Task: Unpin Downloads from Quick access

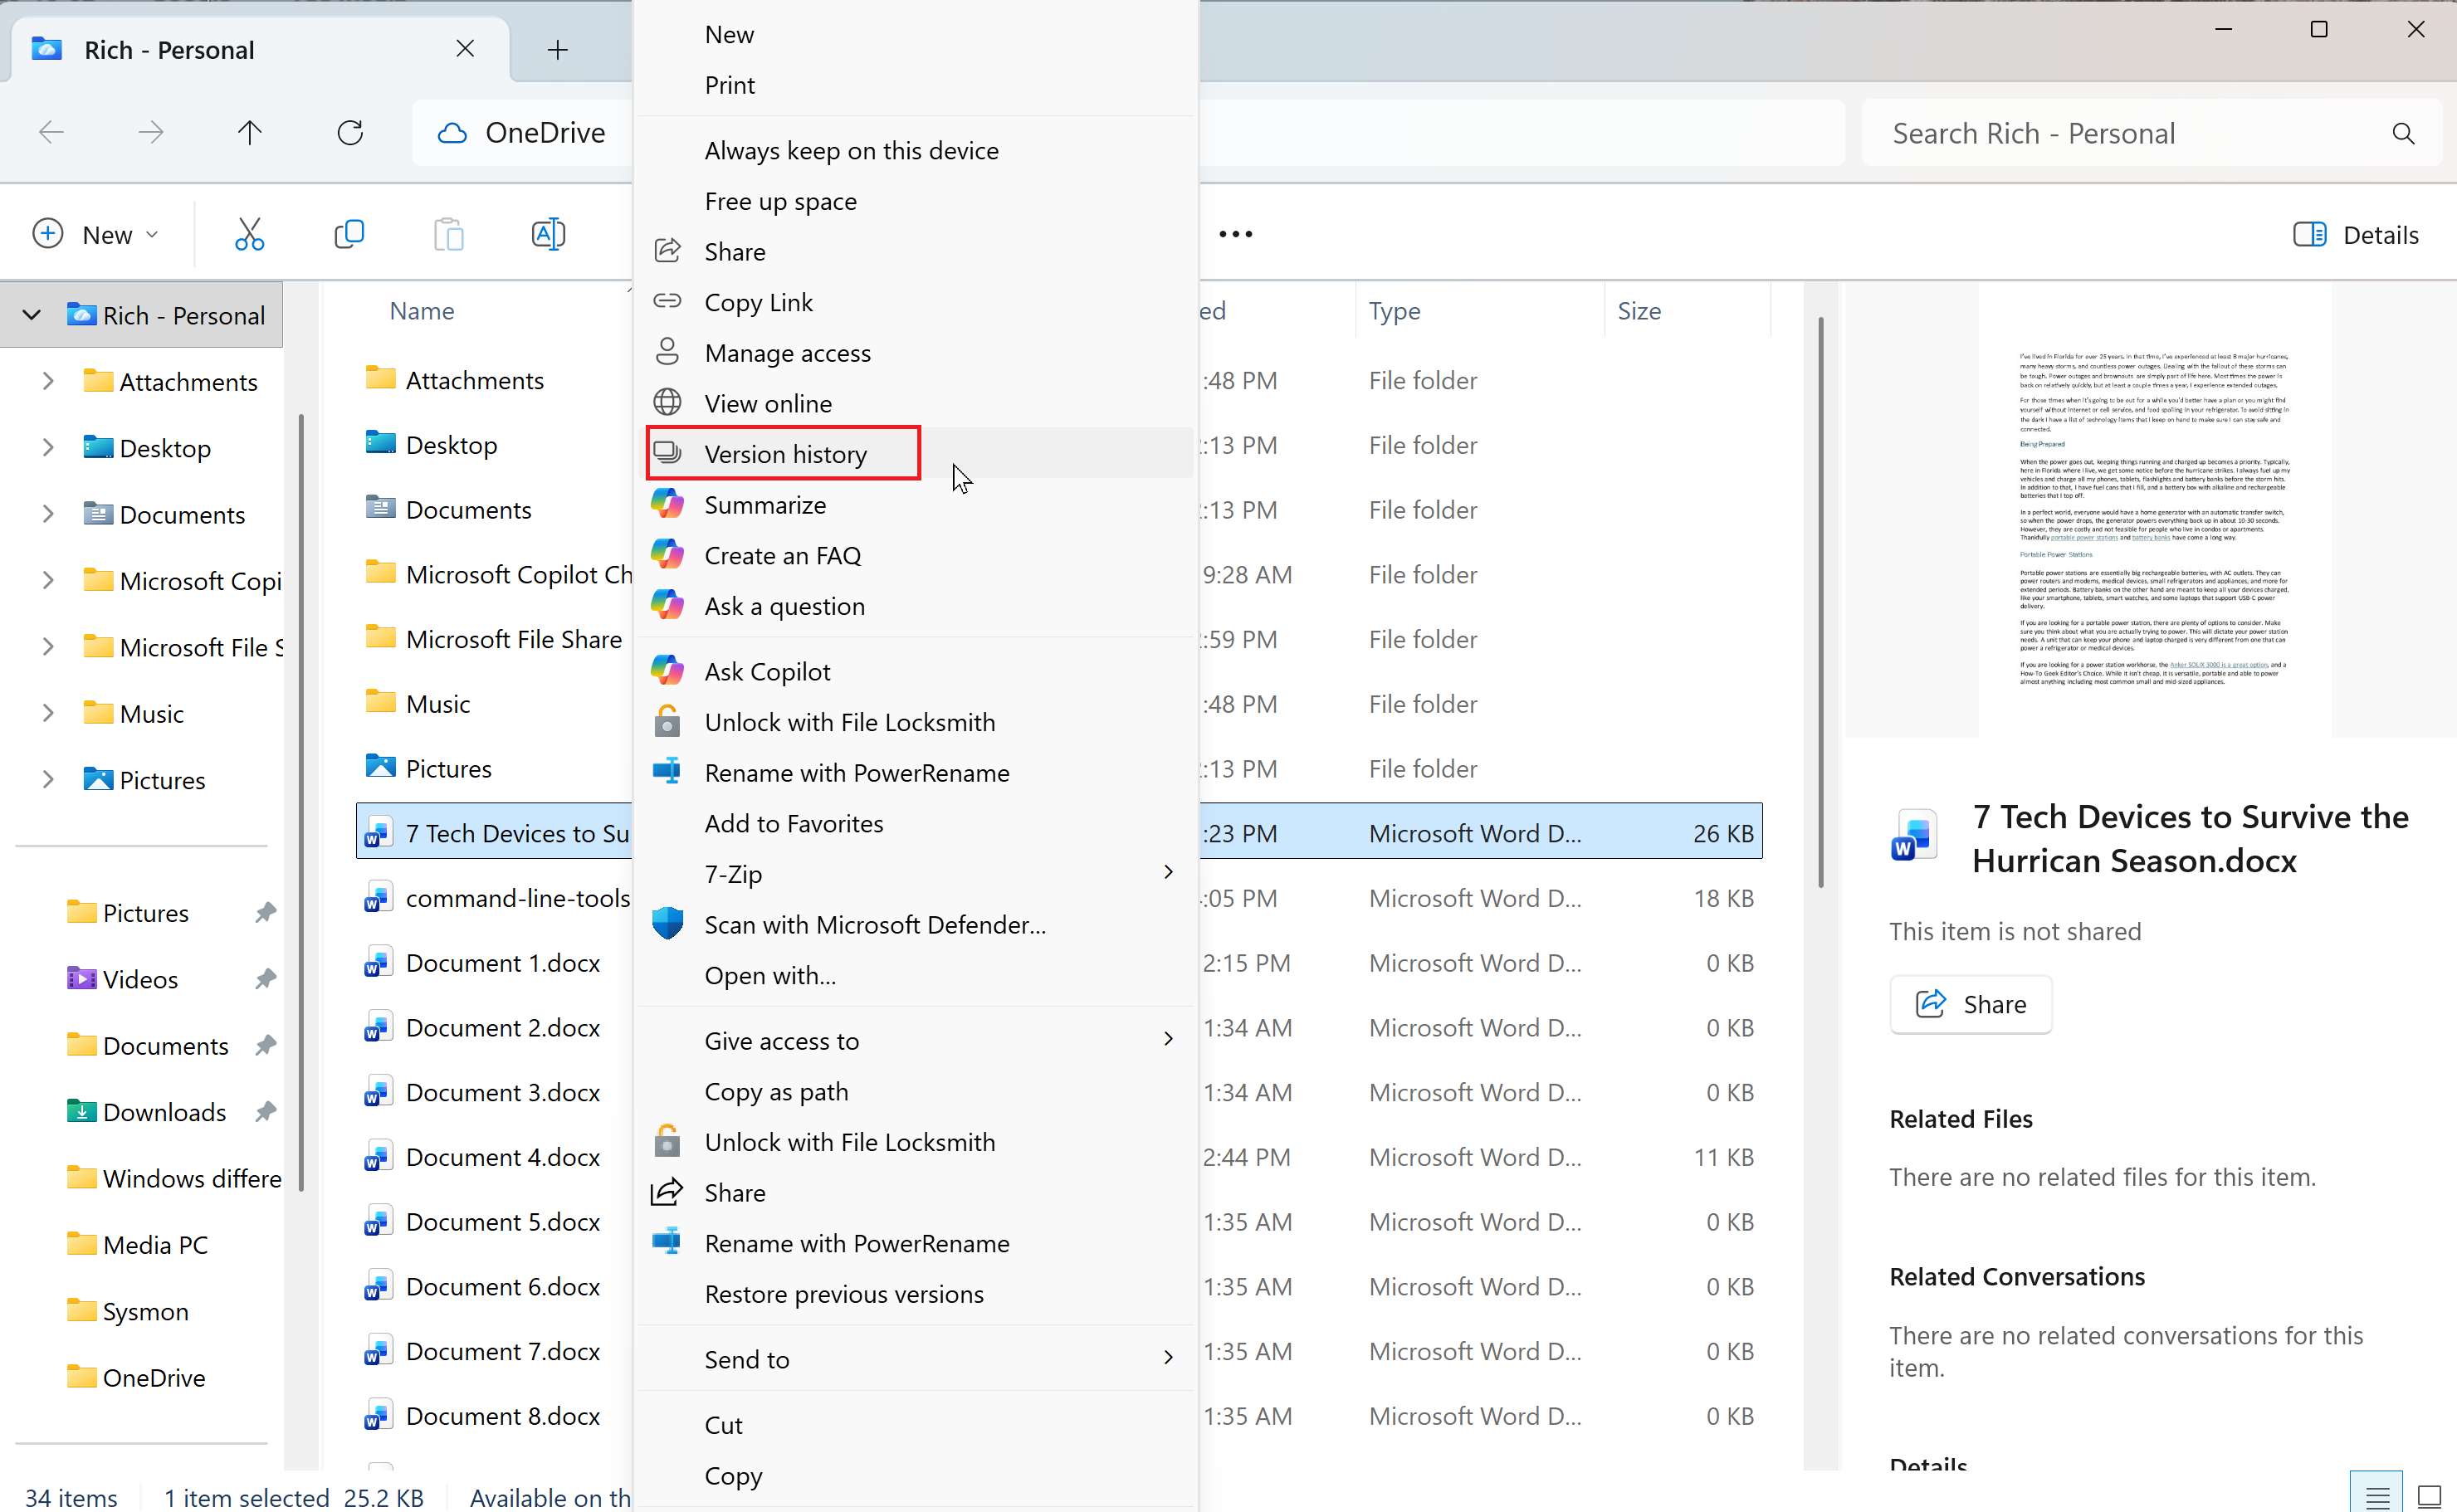Action: pyautogui.click(x=265, y=1111)
